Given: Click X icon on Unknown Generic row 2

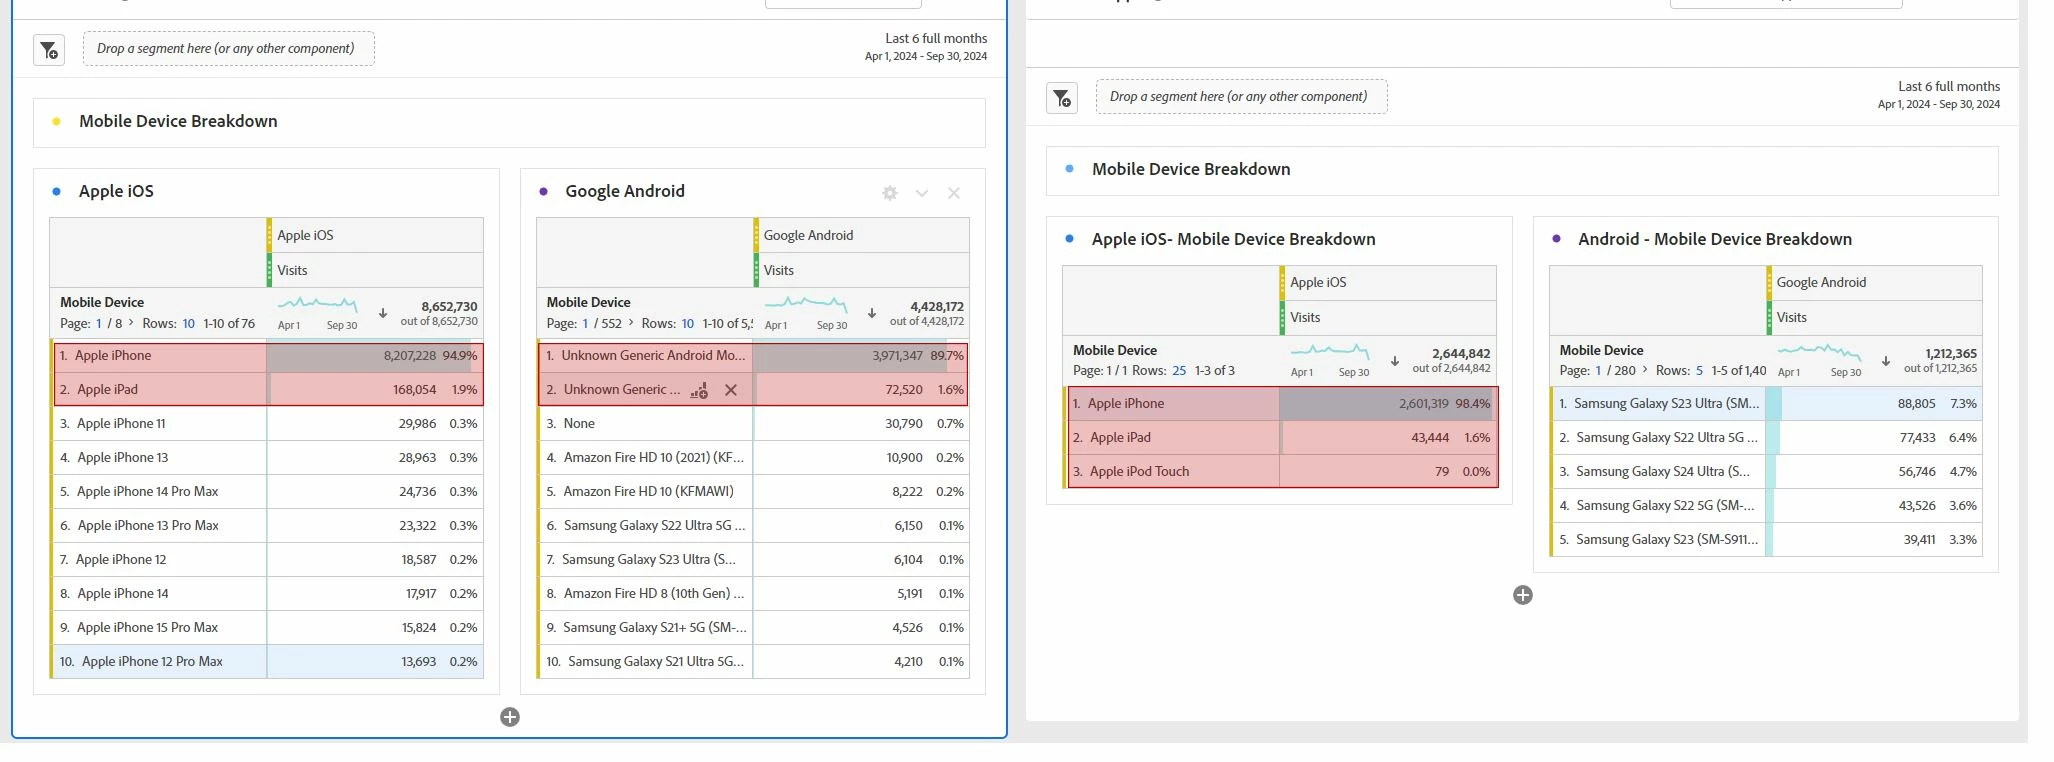Looking at the screenshot, I should click(x=731, y=390).
